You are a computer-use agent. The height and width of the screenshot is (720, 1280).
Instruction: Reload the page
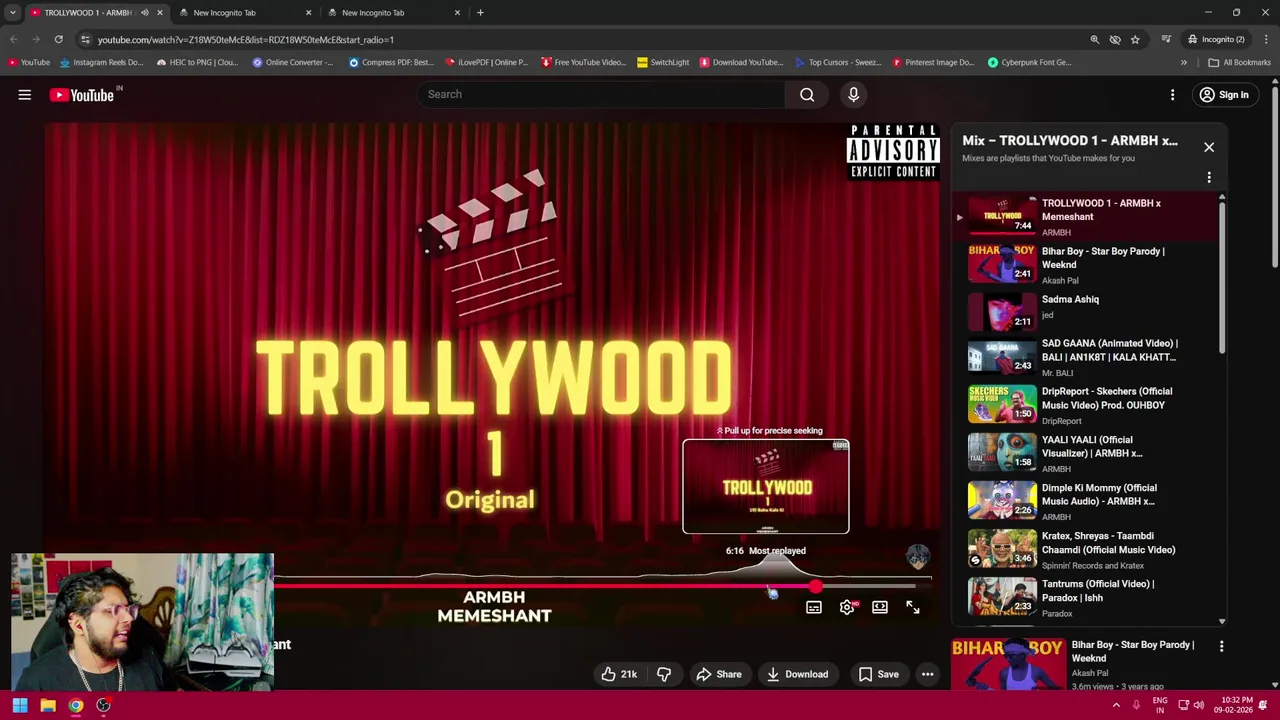click(x=58, y=40)
